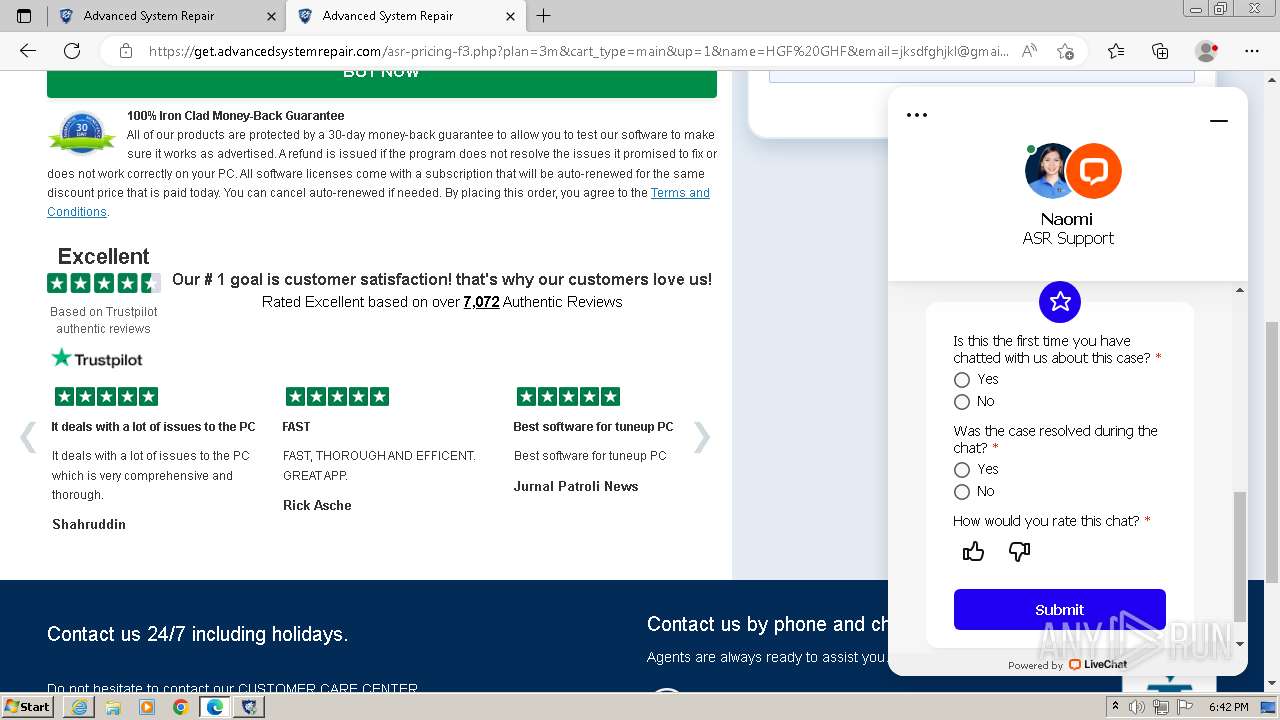Show next review with right arrow

702,437
